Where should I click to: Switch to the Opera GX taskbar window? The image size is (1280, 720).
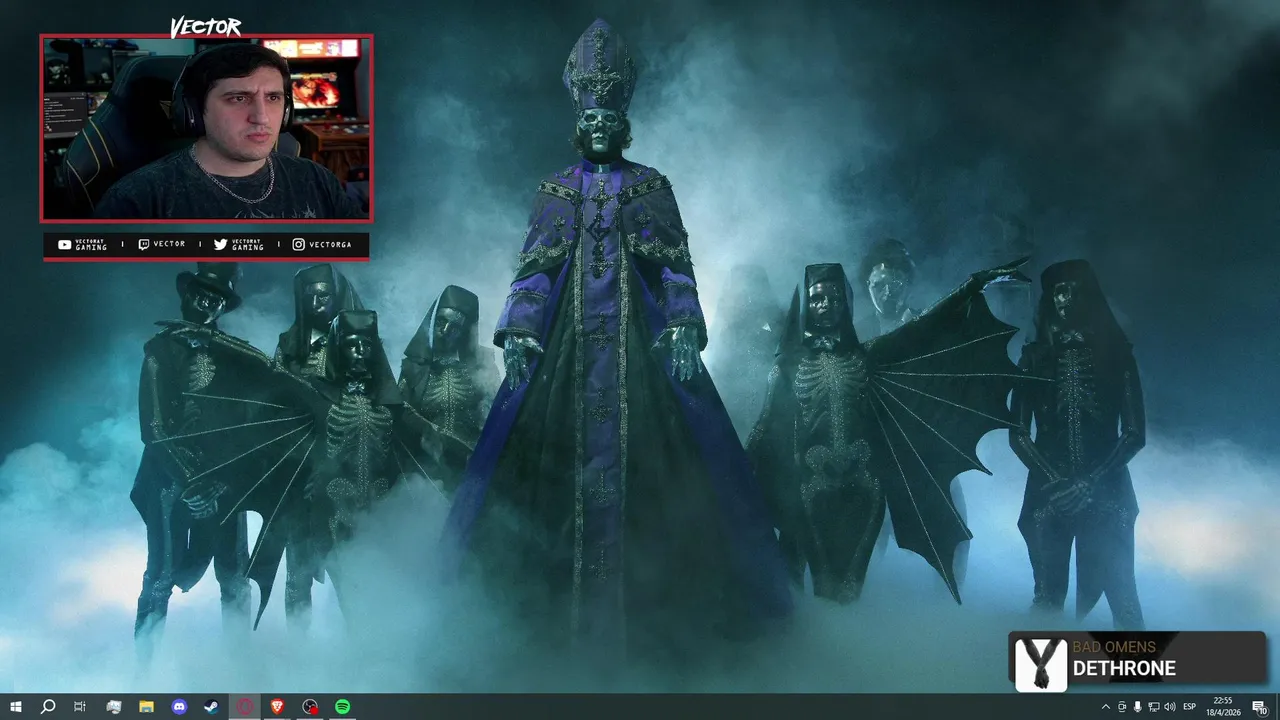[x=245, y=707]
